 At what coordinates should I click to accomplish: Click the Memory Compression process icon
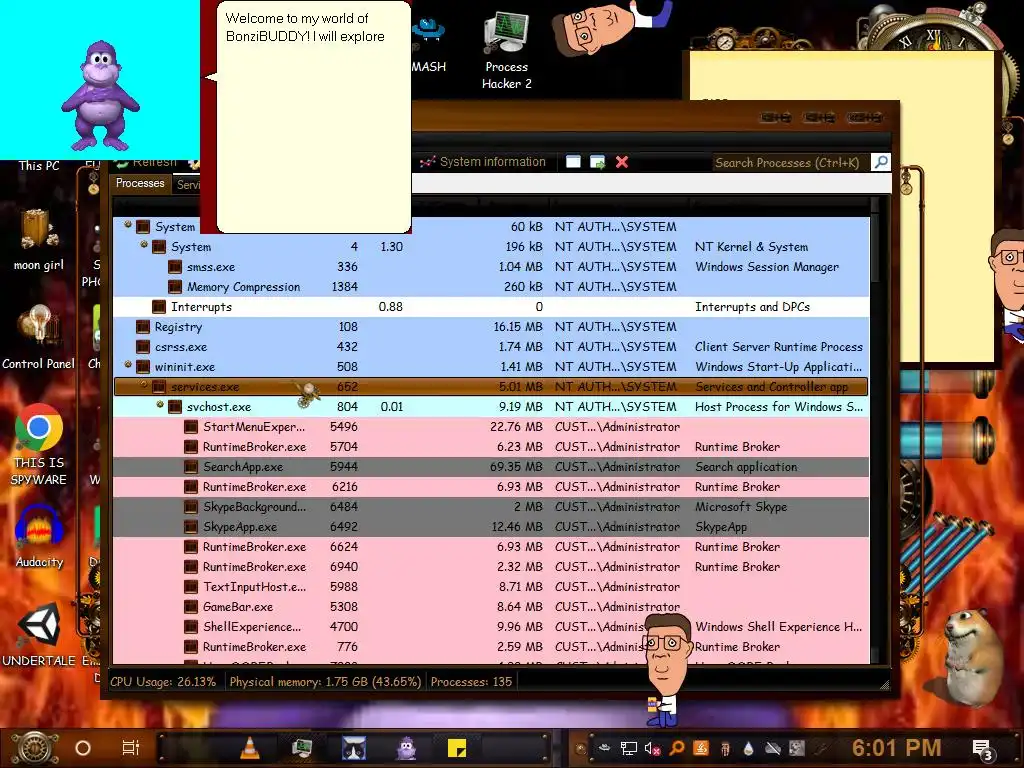(175, 287)
